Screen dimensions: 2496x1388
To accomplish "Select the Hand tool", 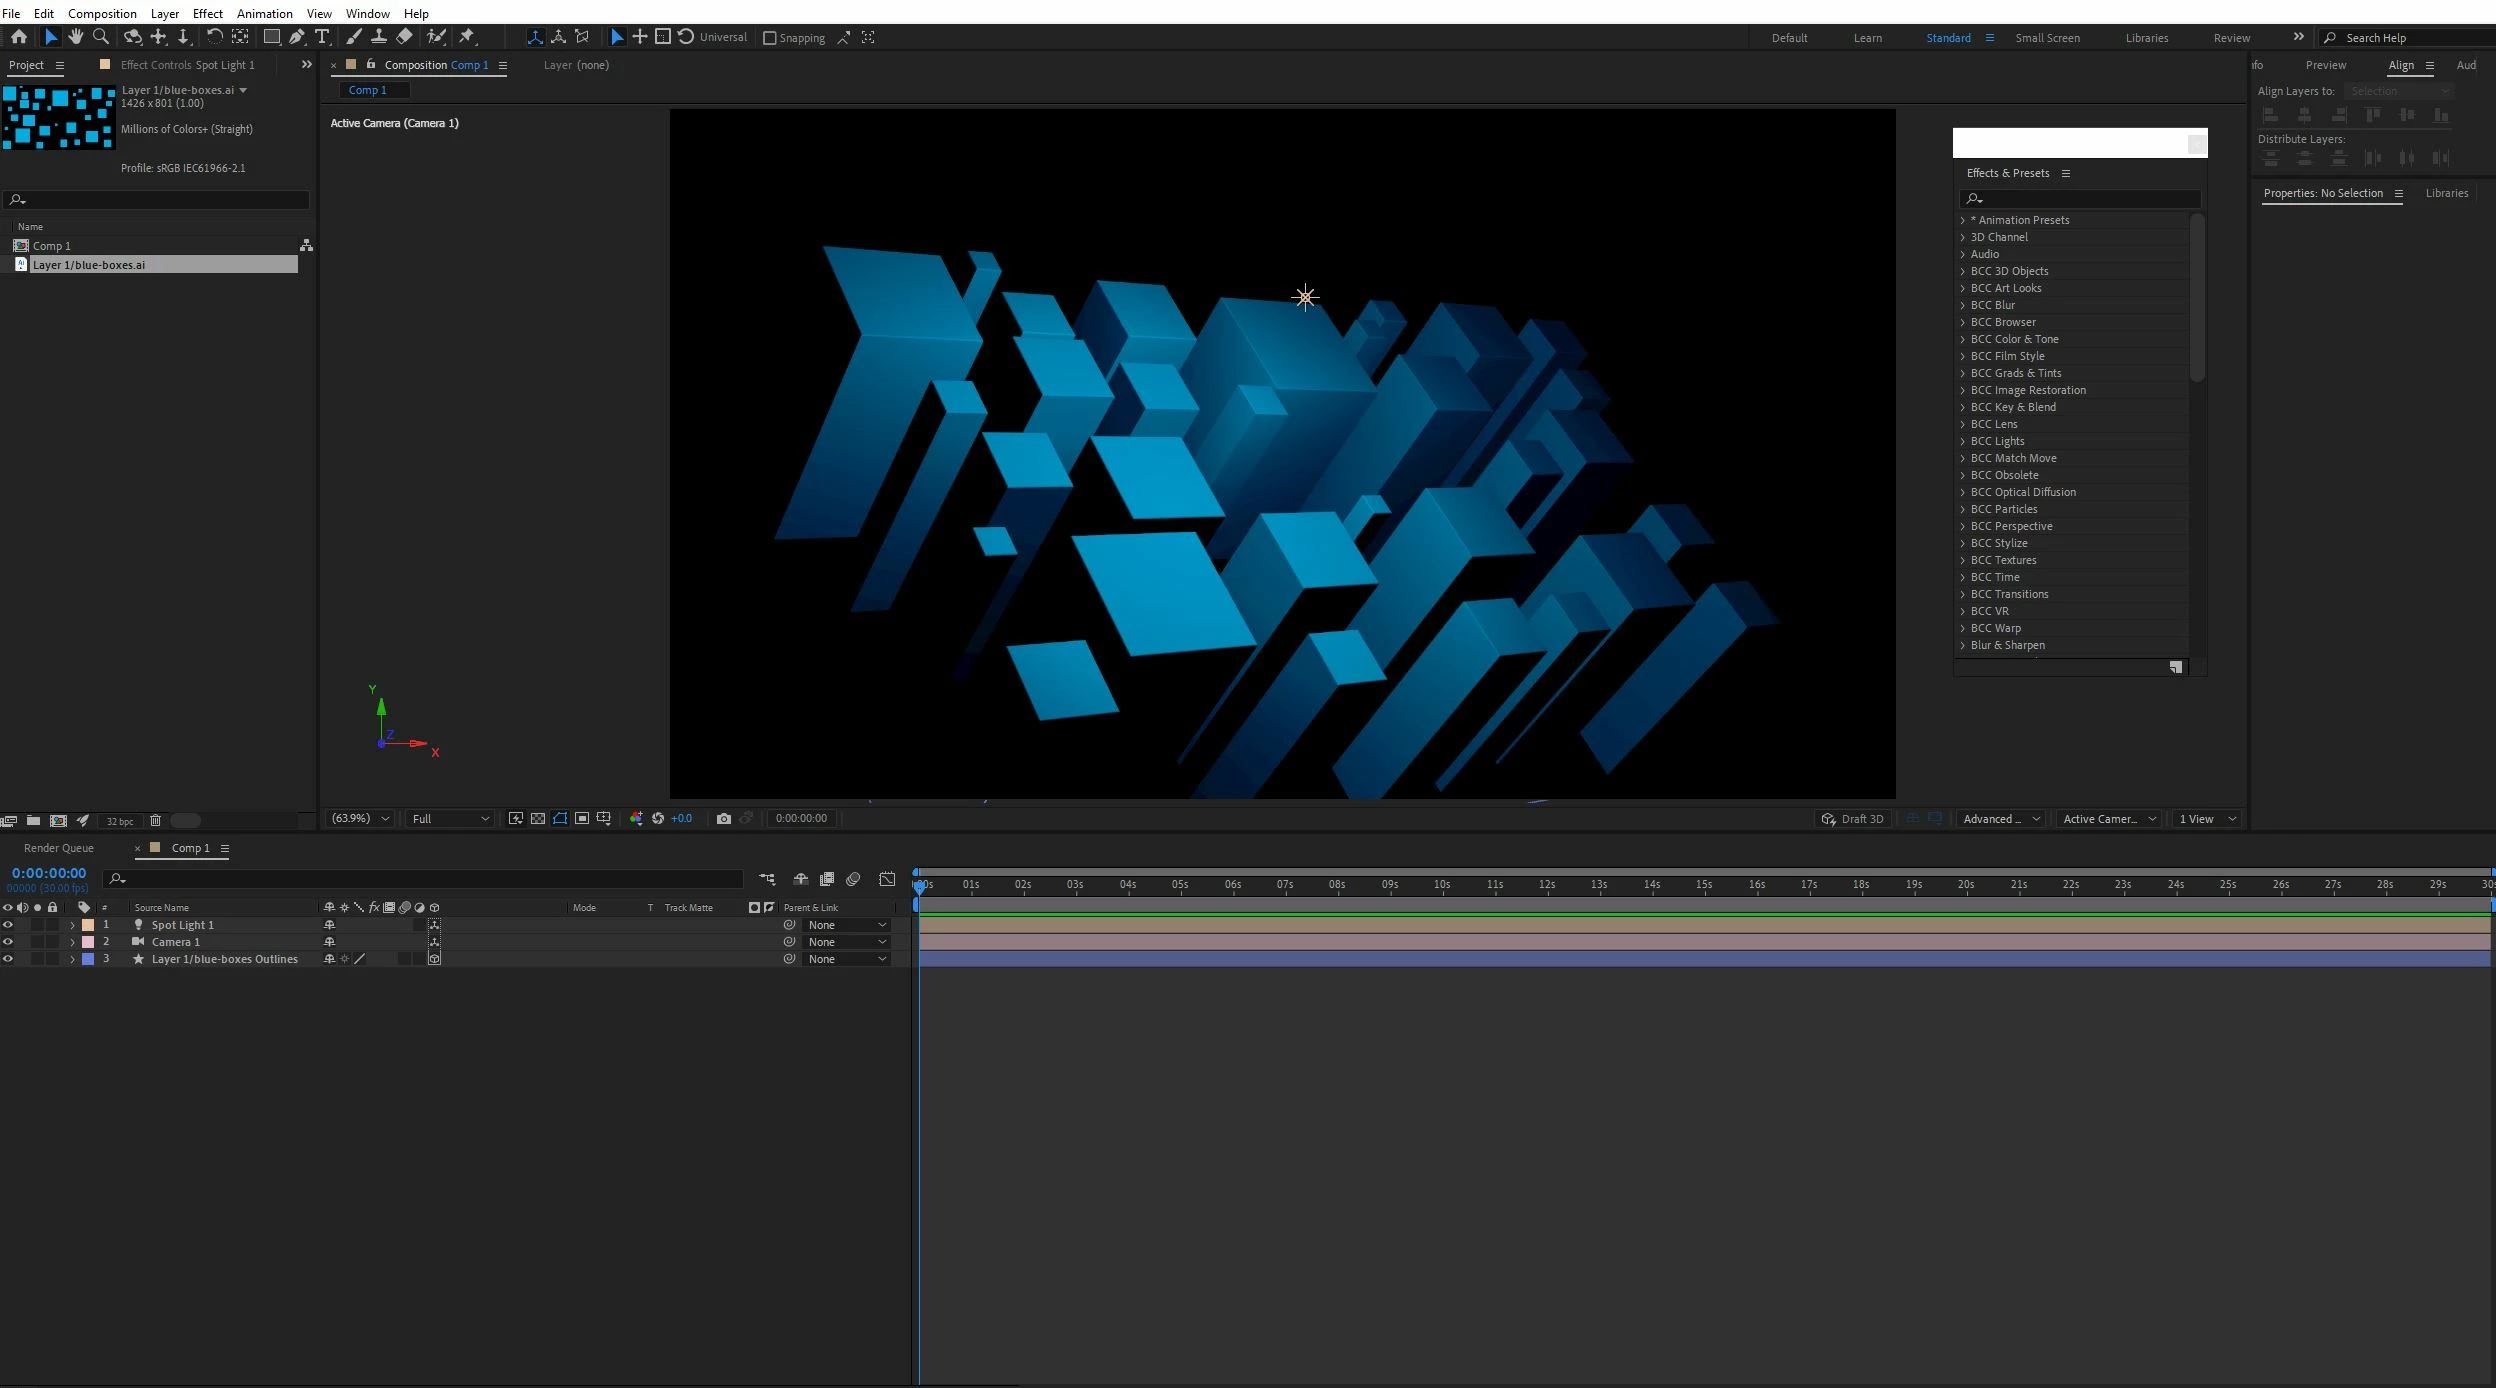I will pos(75,37).
